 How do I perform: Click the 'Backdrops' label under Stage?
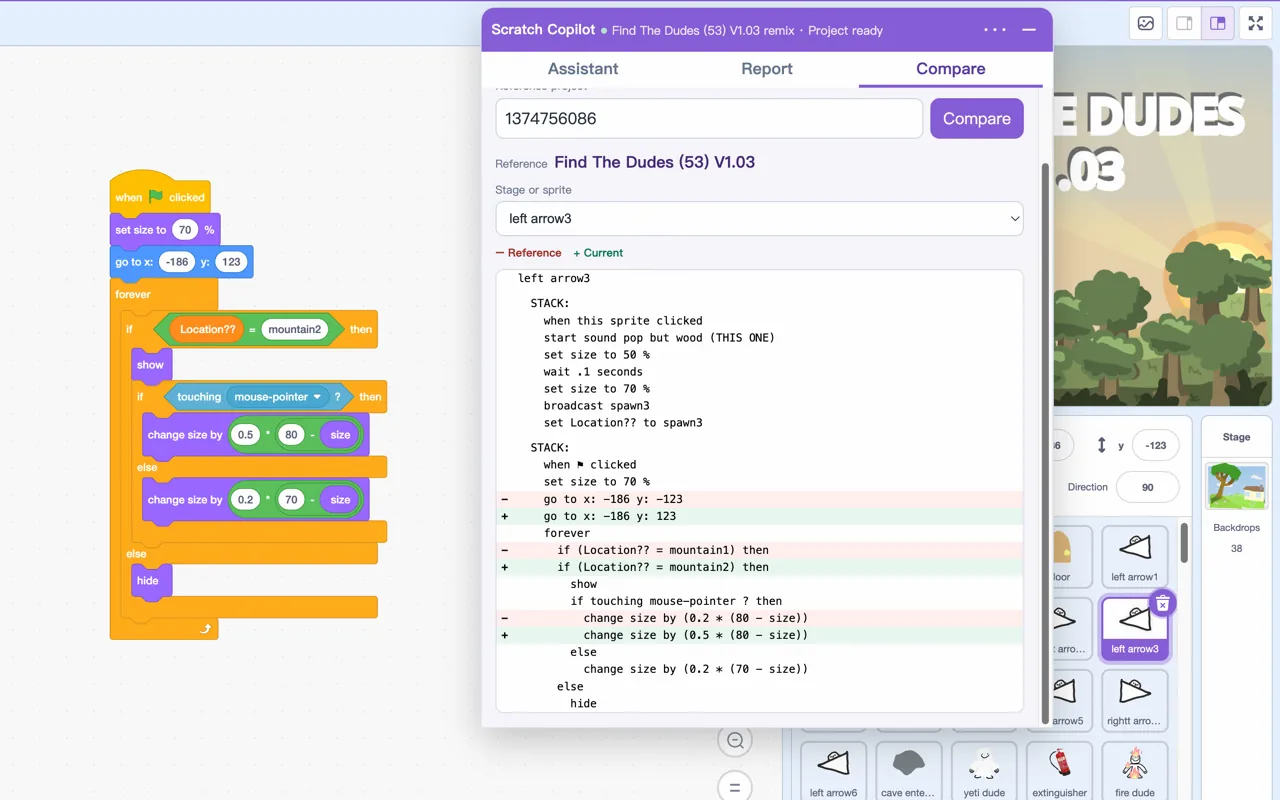pyautogui.click(x=1237, y=528)
